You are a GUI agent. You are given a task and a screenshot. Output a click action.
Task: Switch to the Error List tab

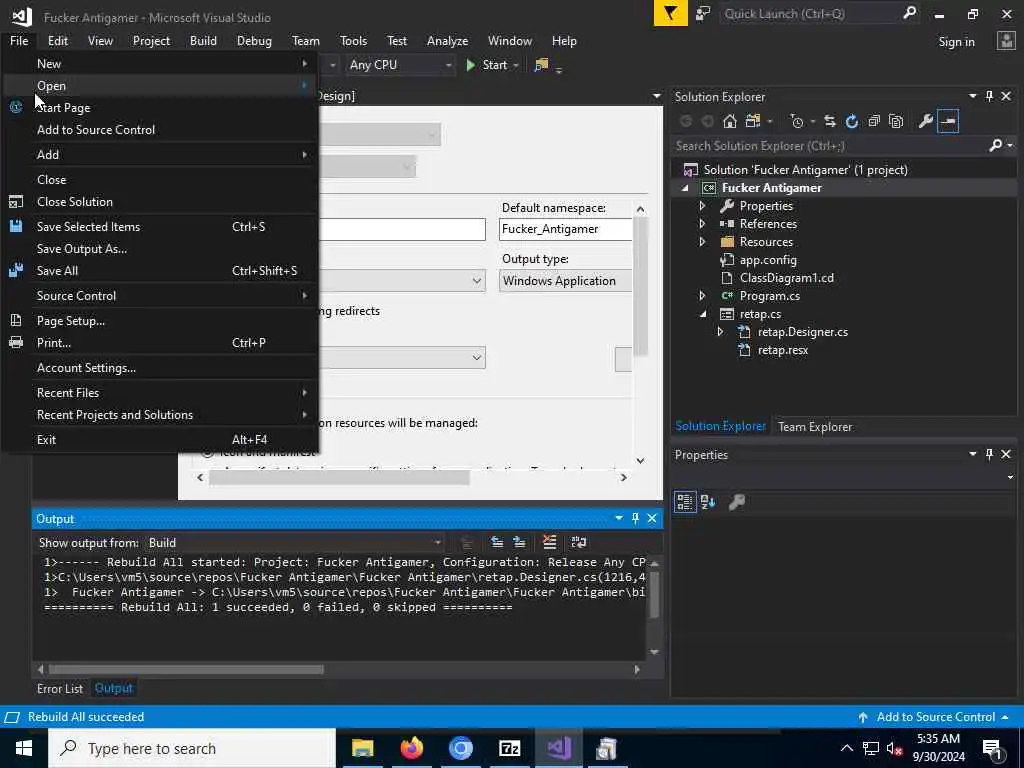coord(59,688)
